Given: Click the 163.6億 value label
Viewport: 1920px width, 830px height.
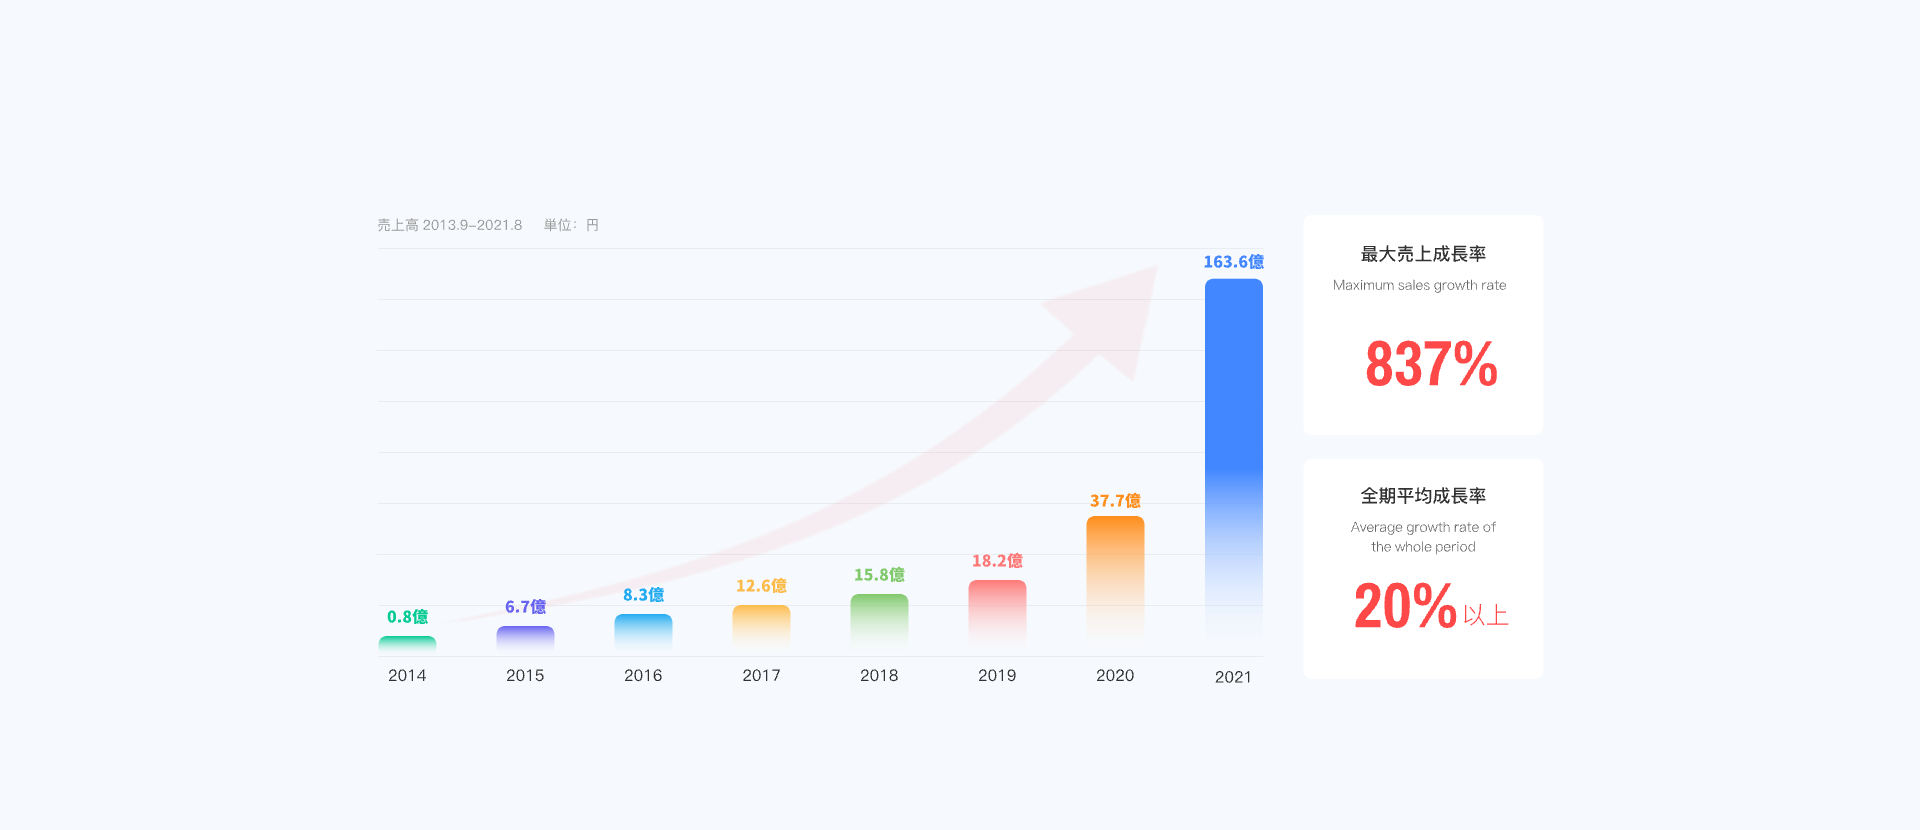Looking at the screenshot, I should click(1233, 262).
